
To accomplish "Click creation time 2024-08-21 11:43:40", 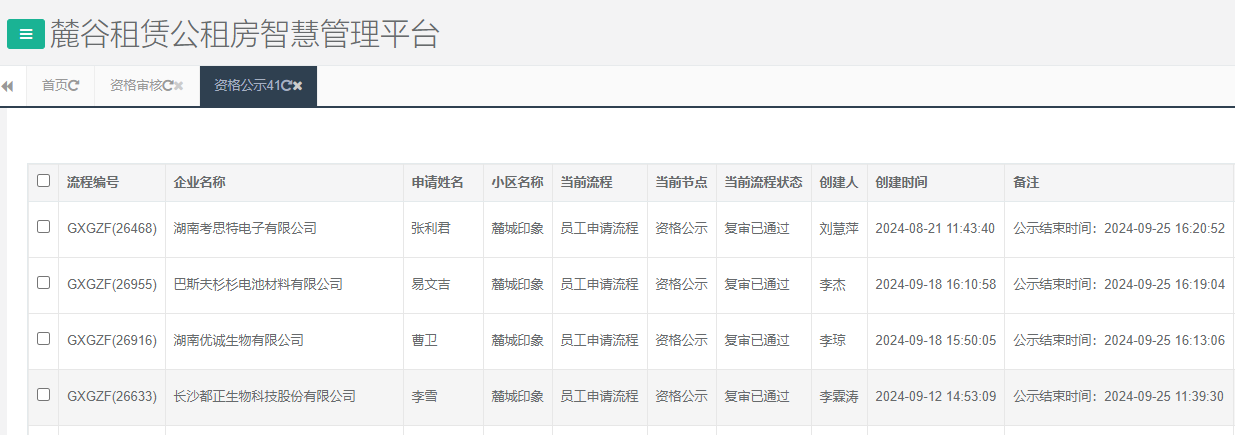I will click(935, 229).
